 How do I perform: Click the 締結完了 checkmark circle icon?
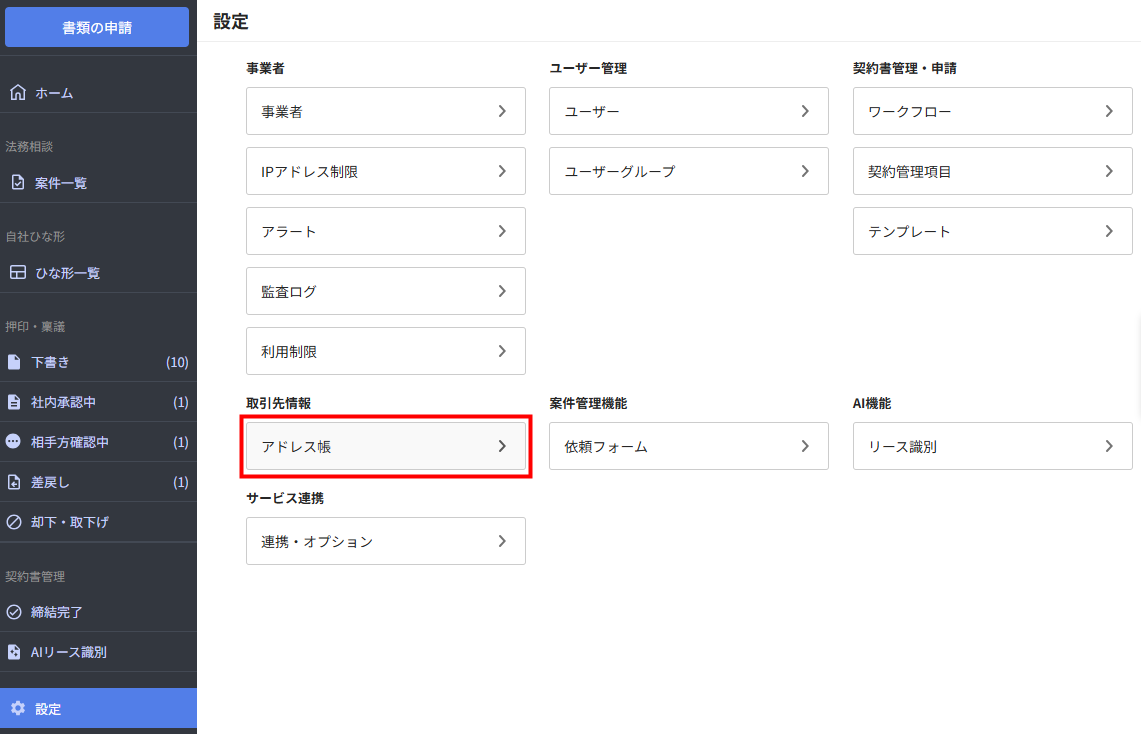pyautogui.click(x=14, y=612)
